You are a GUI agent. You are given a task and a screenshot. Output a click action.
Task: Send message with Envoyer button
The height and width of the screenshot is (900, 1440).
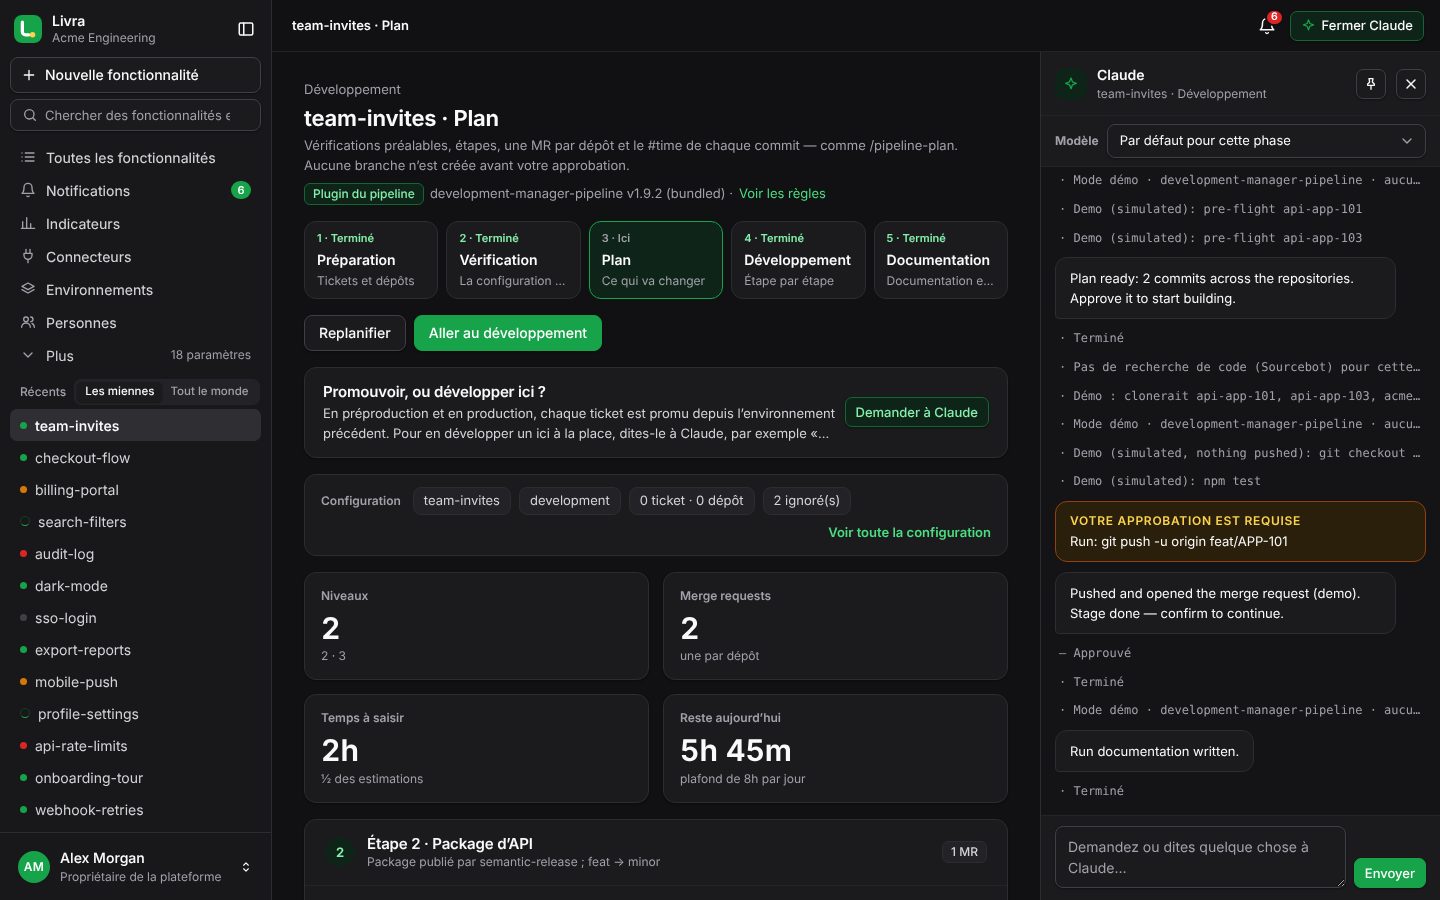tap(1390, 873)
